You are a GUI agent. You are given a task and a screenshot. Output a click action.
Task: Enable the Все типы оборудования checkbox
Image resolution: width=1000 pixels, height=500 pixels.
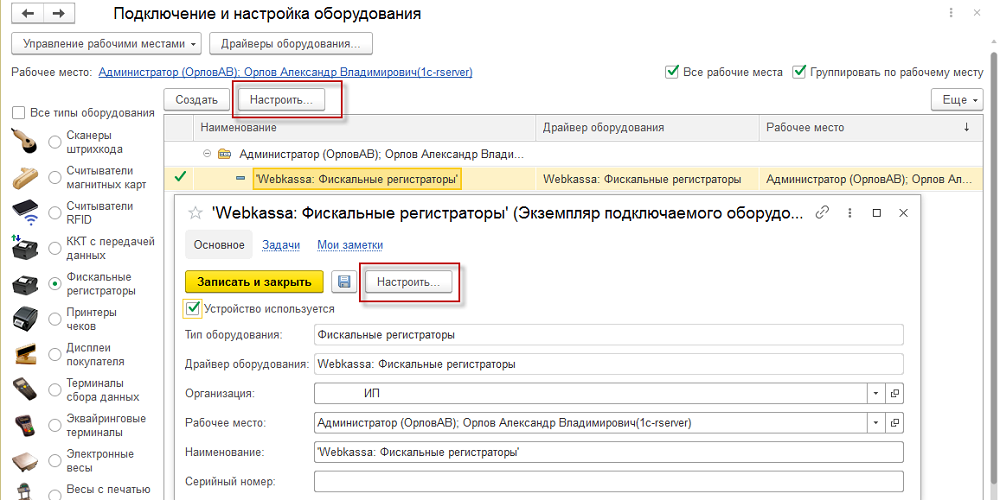[19, 113]
